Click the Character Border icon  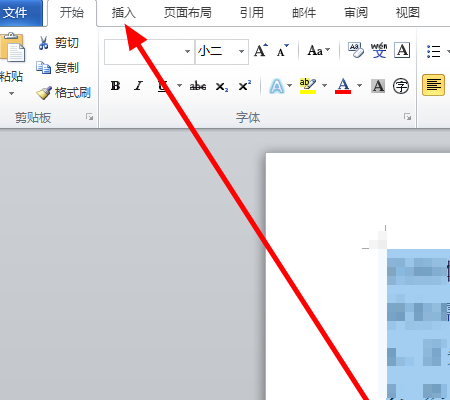pos(402,50)
